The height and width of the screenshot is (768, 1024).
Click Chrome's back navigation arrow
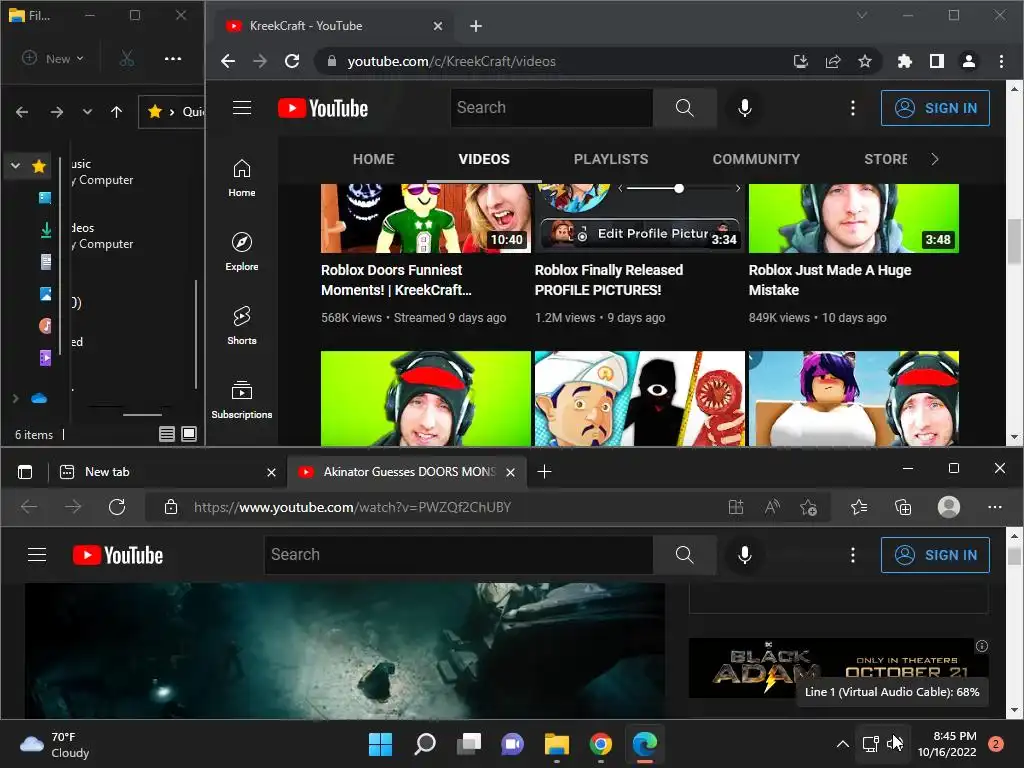(228, 61)
